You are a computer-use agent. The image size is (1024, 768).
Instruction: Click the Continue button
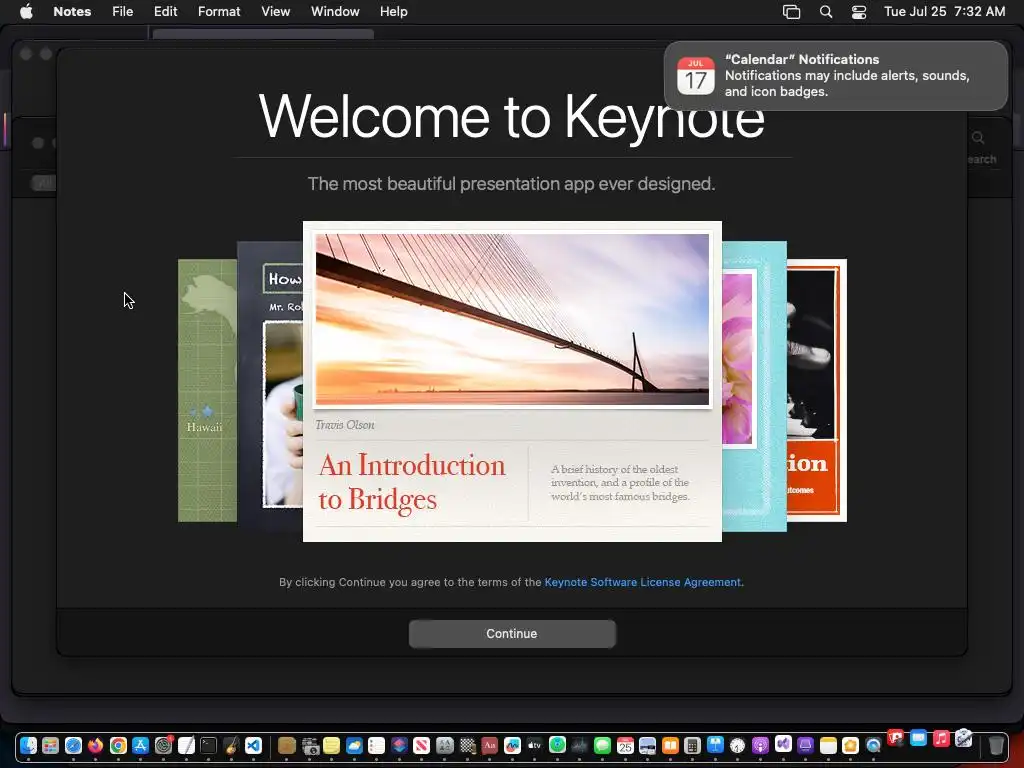(x=512, y=633)
